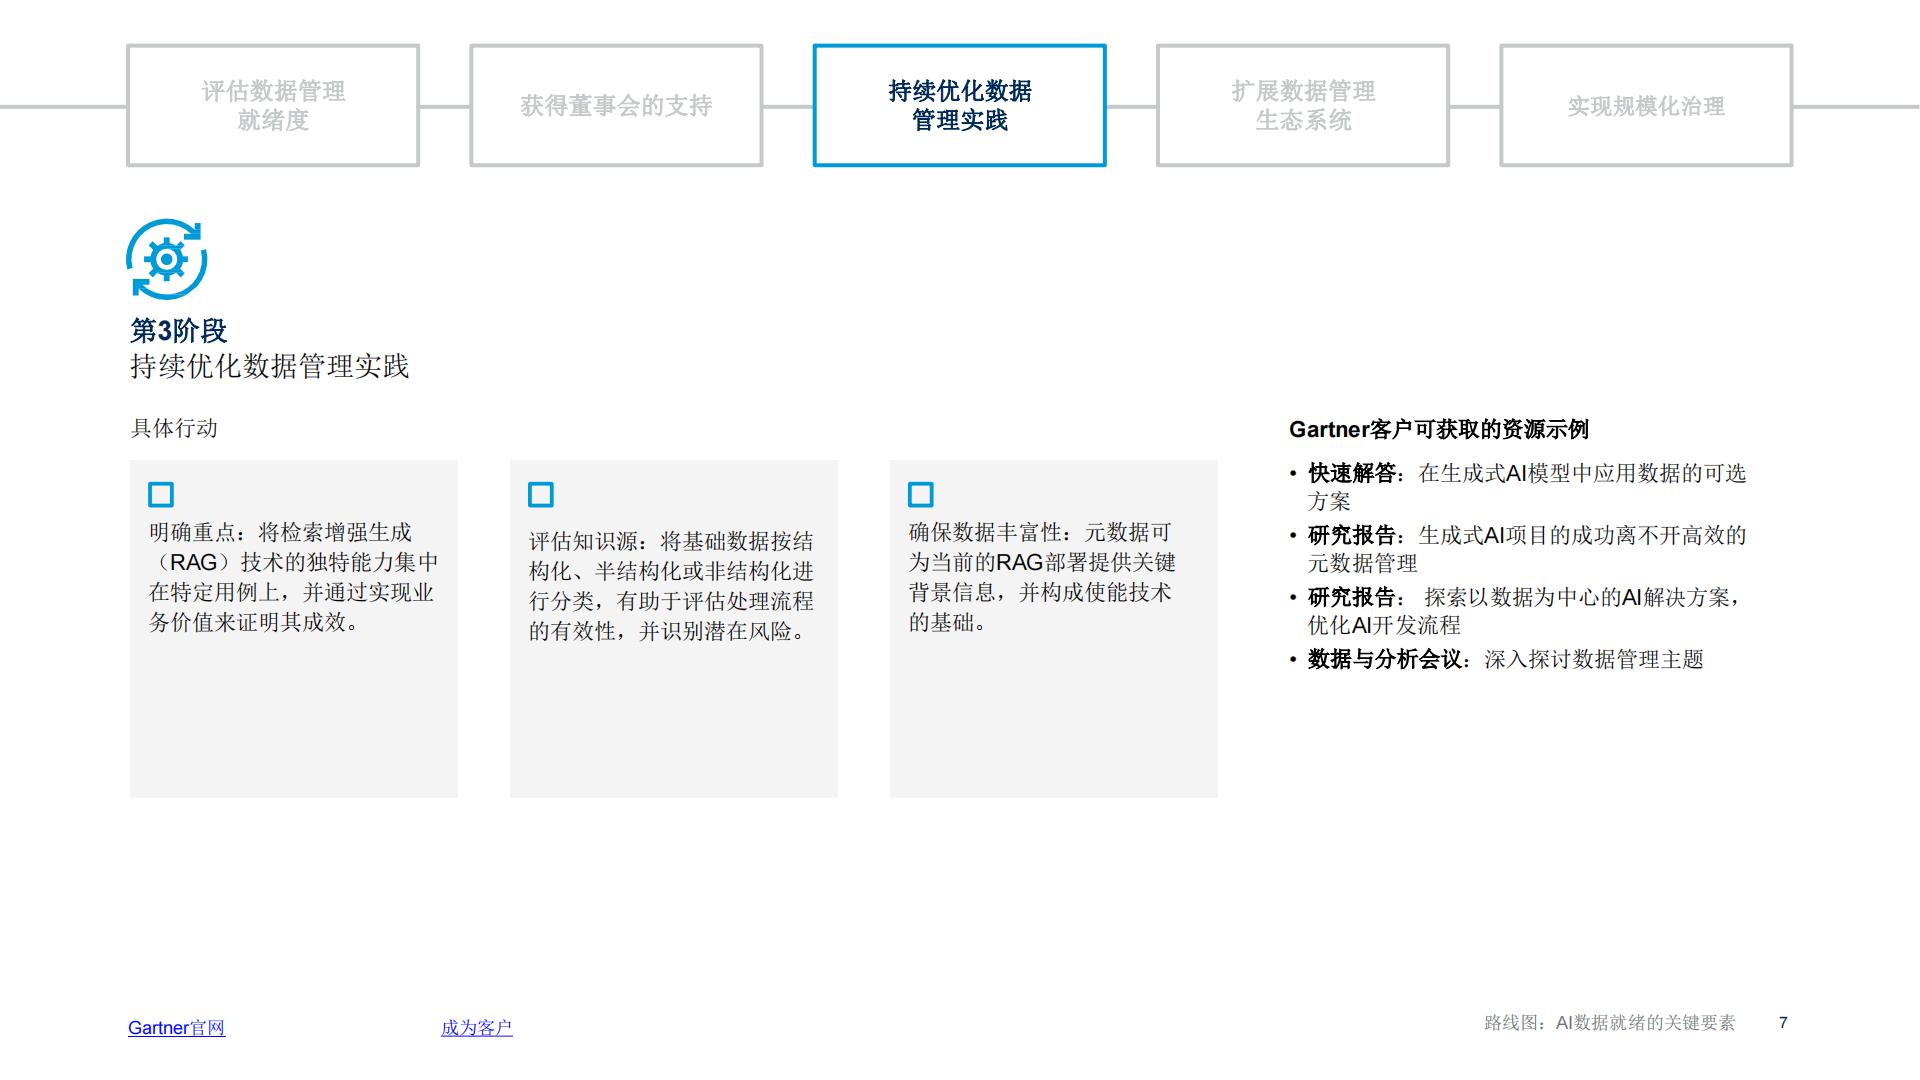Click the 第3阶段 heading
The width and height of the screenshot is (1920, 1080).
pos(179,331)
